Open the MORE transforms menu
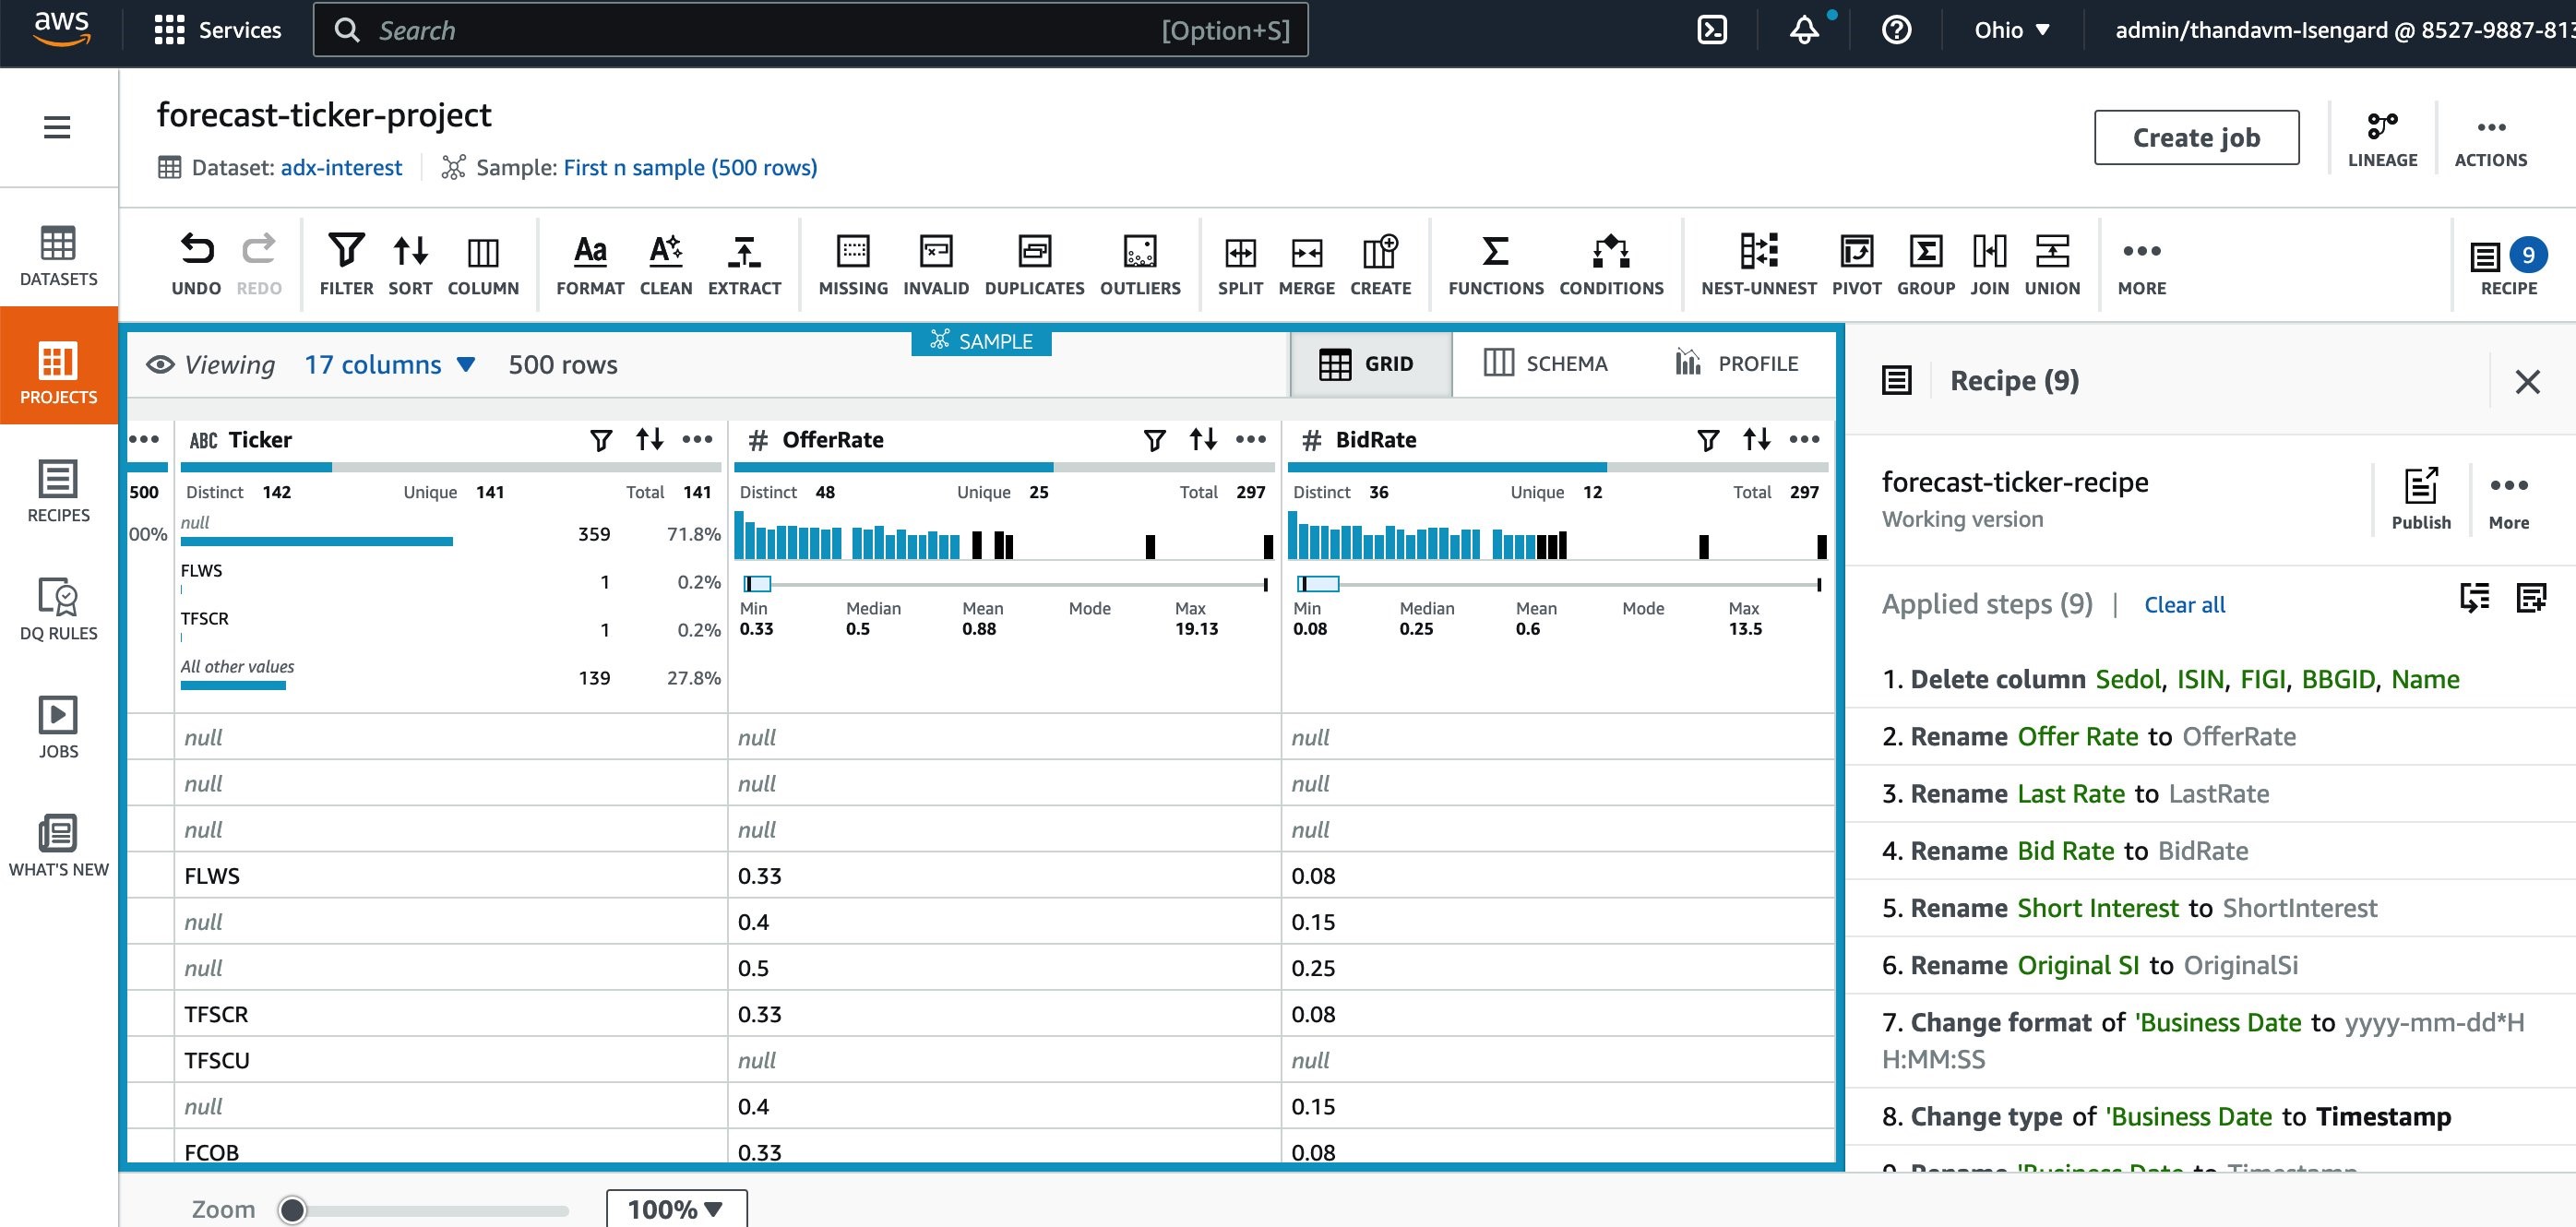 tap(2141, 264)
